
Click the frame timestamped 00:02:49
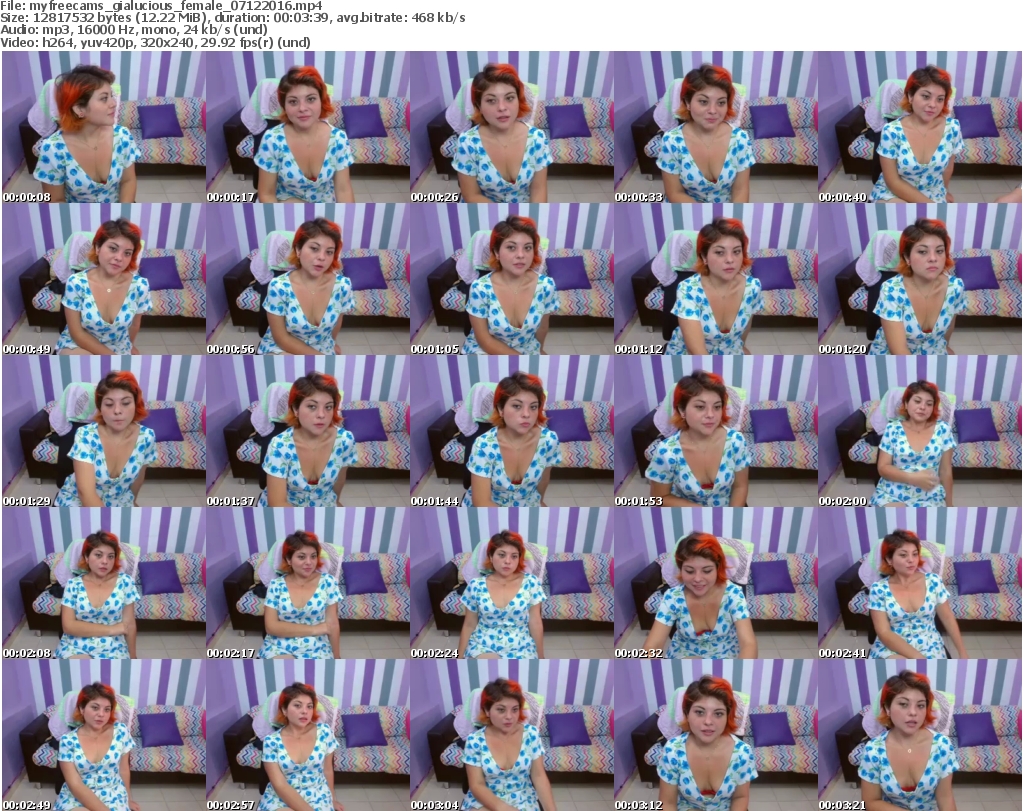(104, 735)
